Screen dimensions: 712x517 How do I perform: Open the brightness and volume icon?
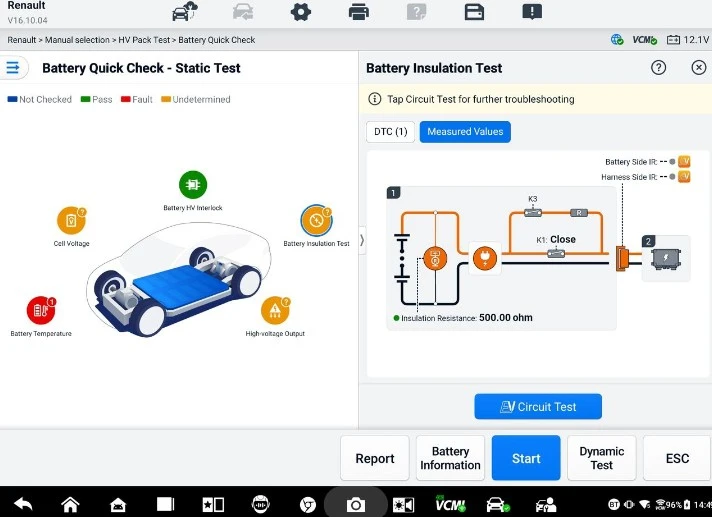(403, 505)
